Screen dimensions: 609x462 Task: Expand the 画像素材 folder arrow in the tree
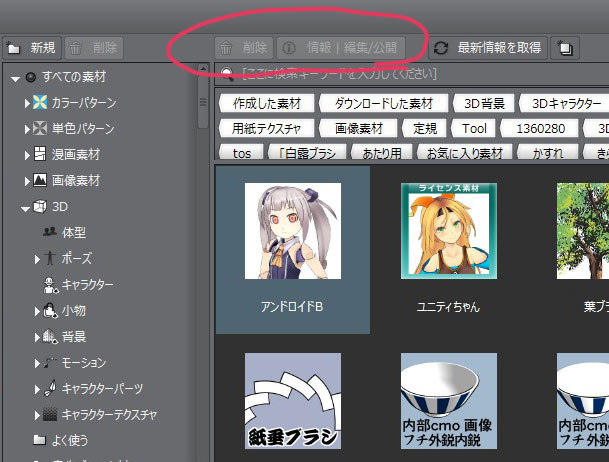27,181
